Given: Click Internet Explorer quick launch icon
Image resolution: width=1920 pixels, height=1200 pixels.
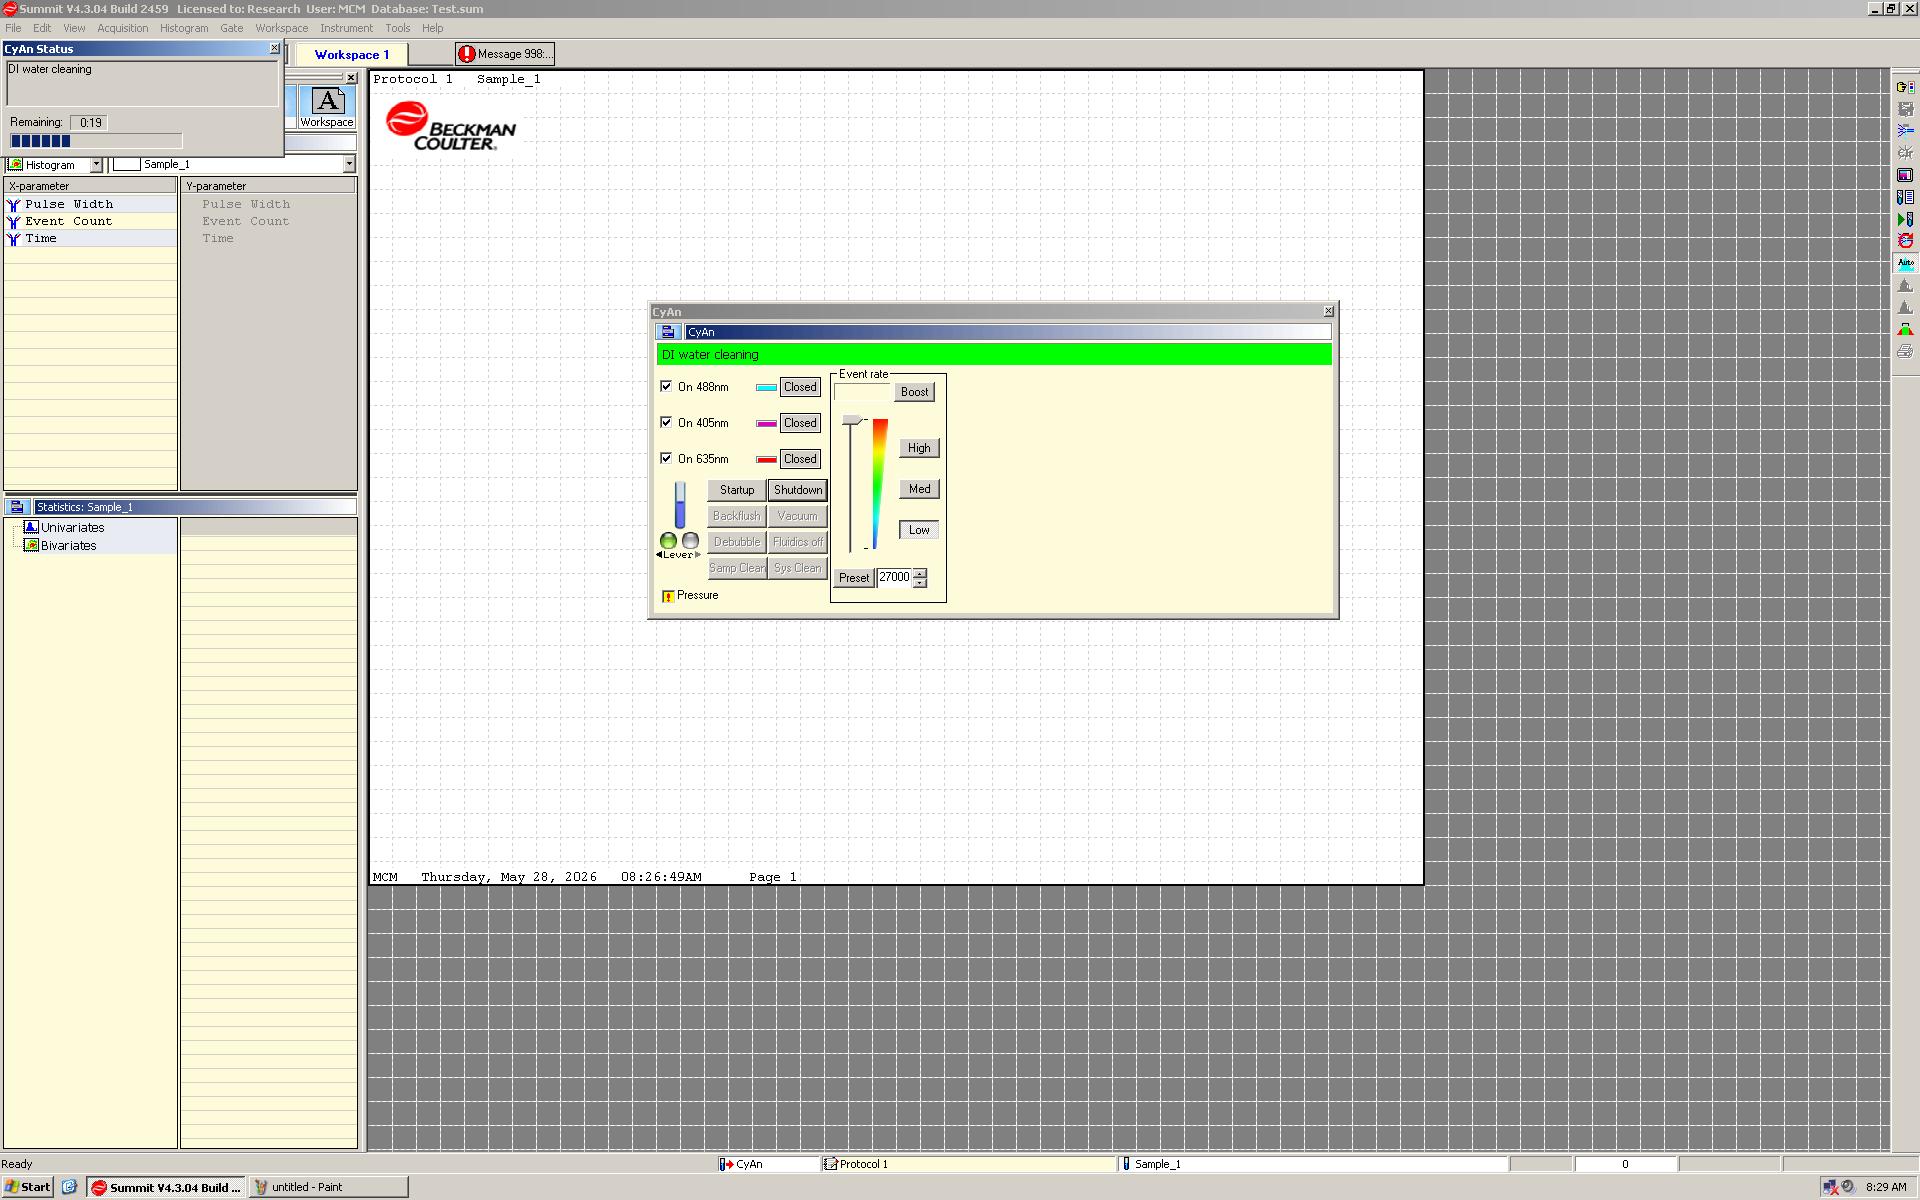Looking at the screenshot, I should click(x=69, y=1187).
